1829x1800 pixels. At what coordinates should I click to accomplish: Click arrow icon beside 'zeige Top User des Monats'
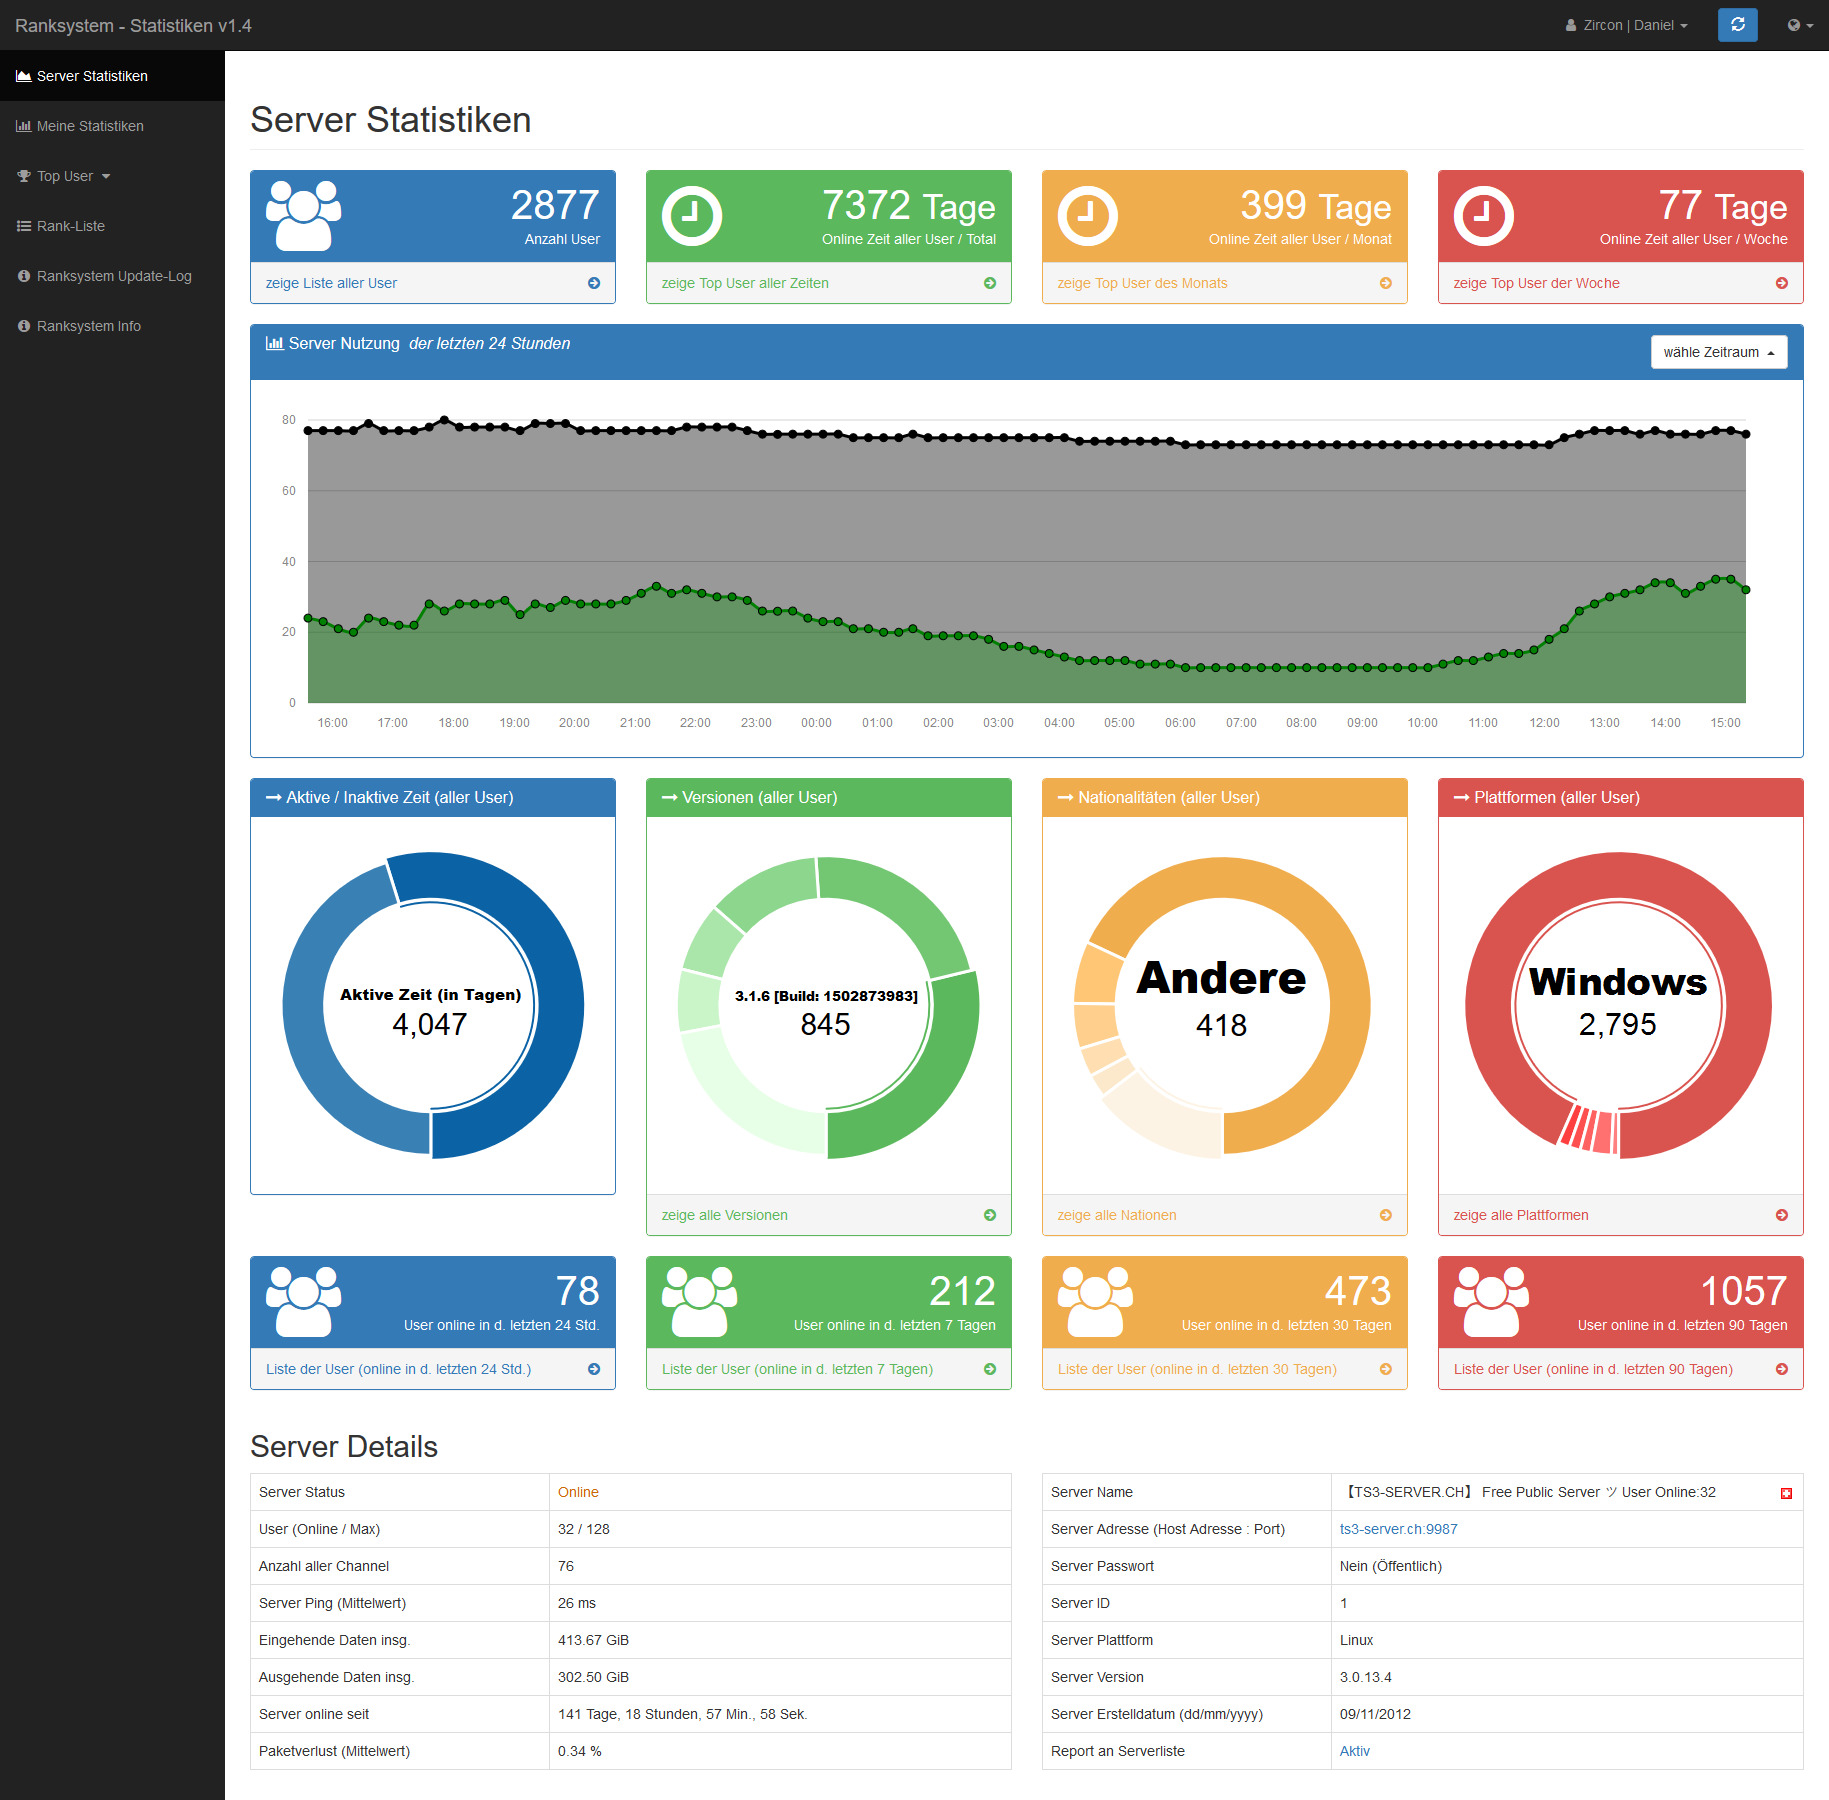[1385, 283]
